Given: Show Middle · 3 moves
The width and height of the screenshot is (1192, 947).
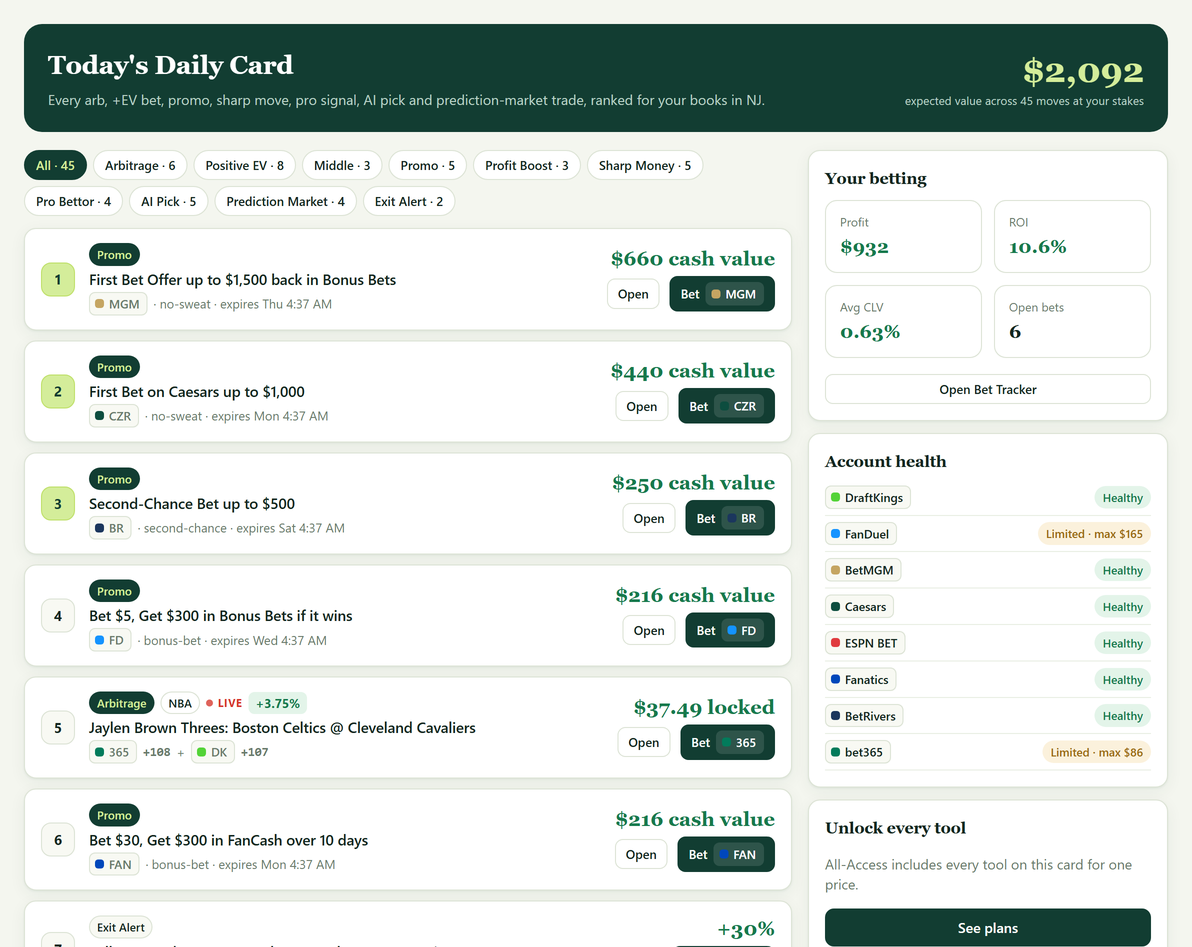Looking at the screenshot, I should (x=342, y=166).
